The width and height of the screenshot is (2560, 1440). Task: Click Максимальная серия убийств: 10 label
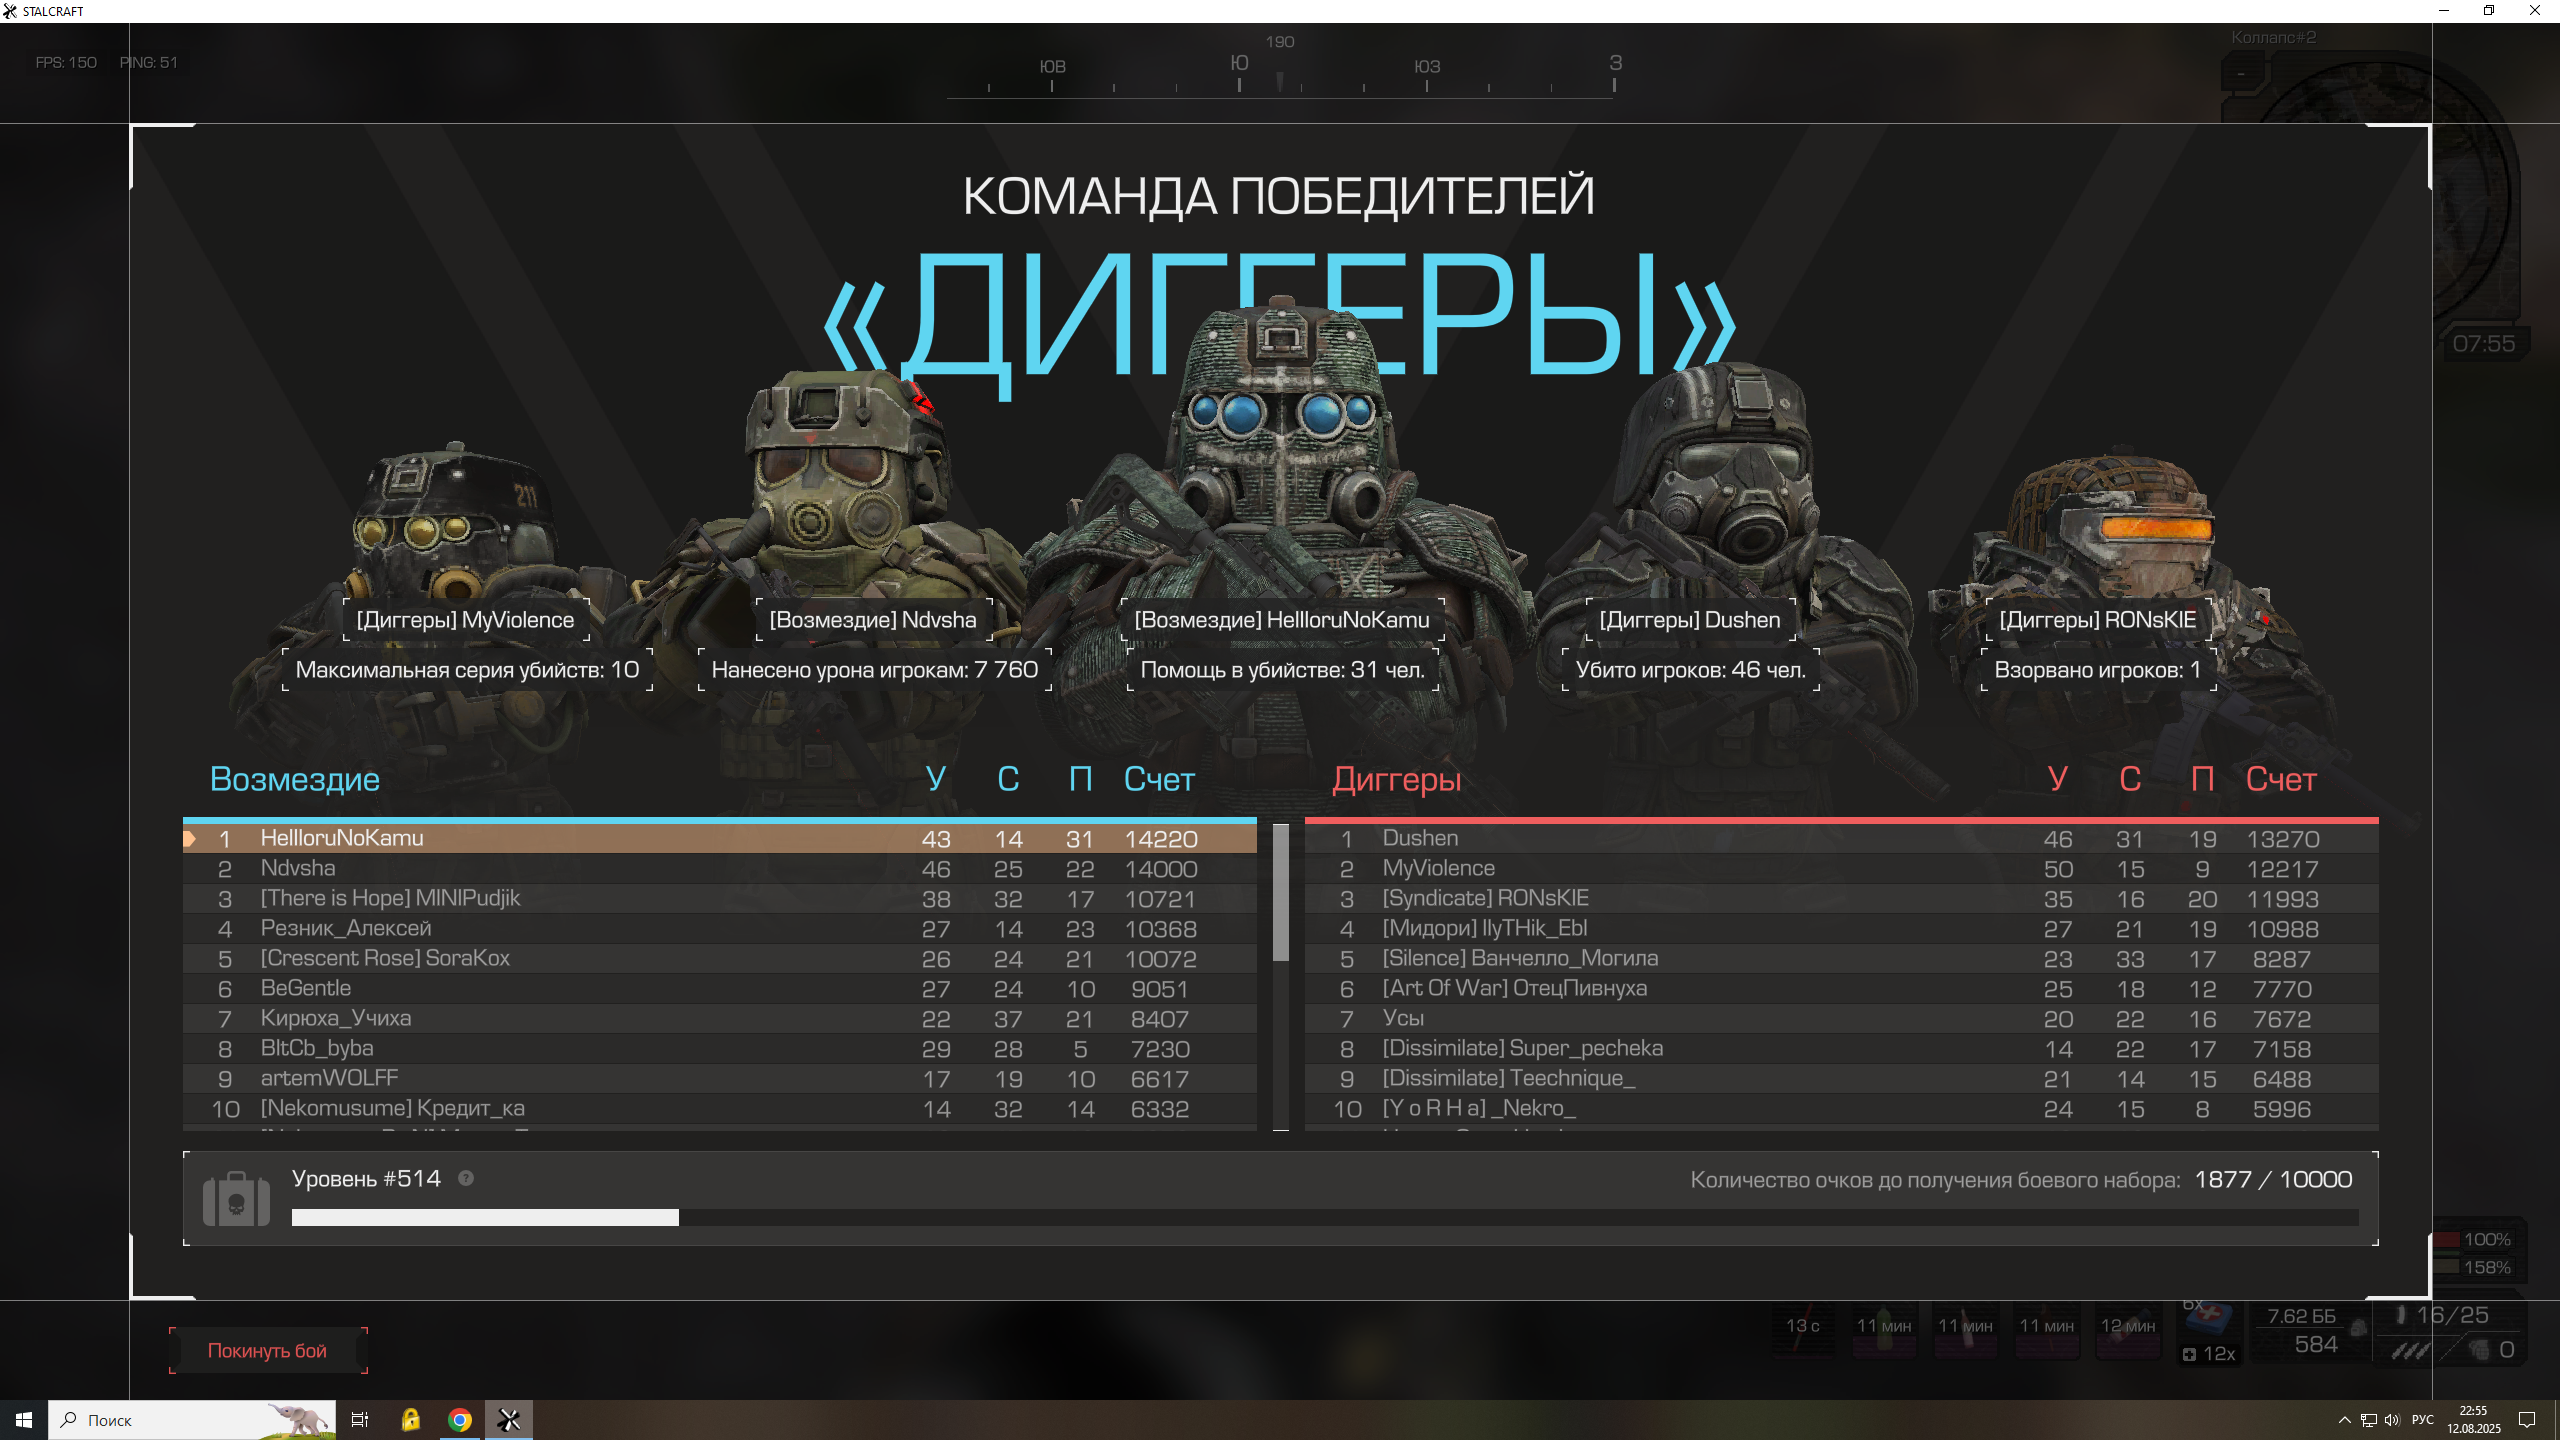pyautogui.click(x=468, y=670)
